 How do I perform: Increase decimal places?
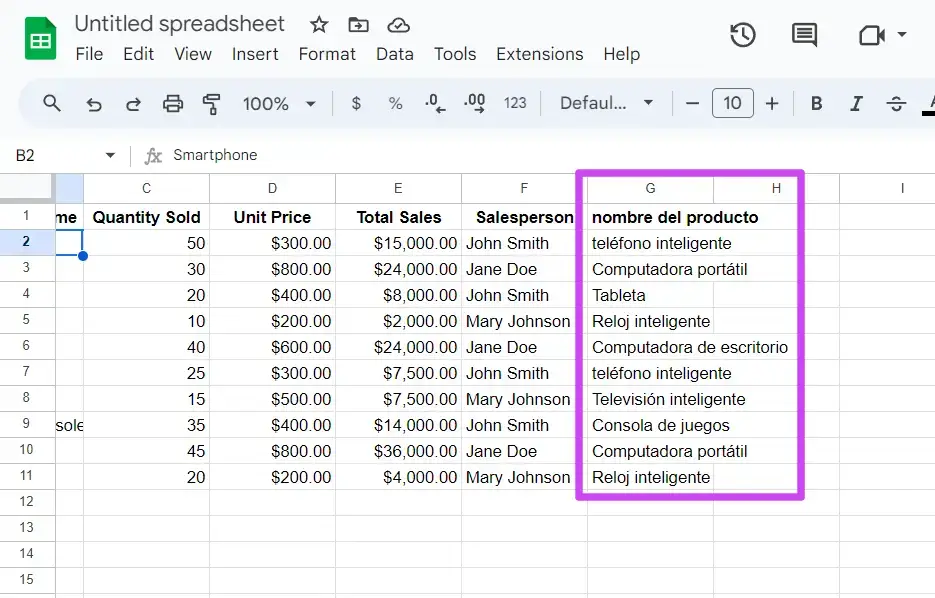(x=475, y=104)
